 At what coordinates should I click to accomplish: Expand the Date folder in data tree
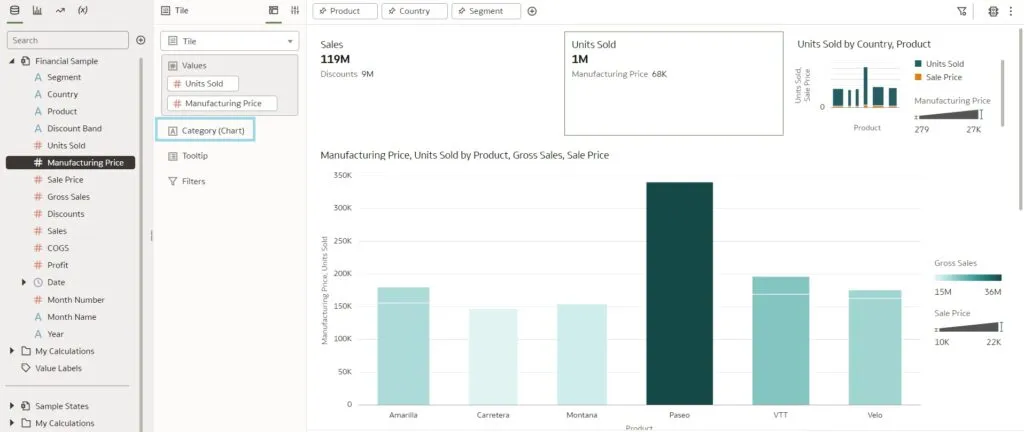(24, 283)
